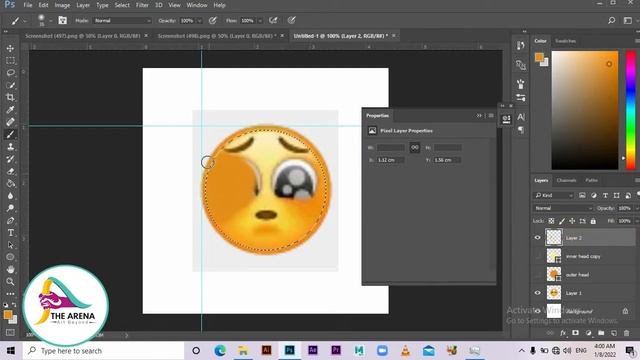Switch to Screenshot (497).png document tab
The height and width of the screenshot is (360, 640).
pos(83,36)
